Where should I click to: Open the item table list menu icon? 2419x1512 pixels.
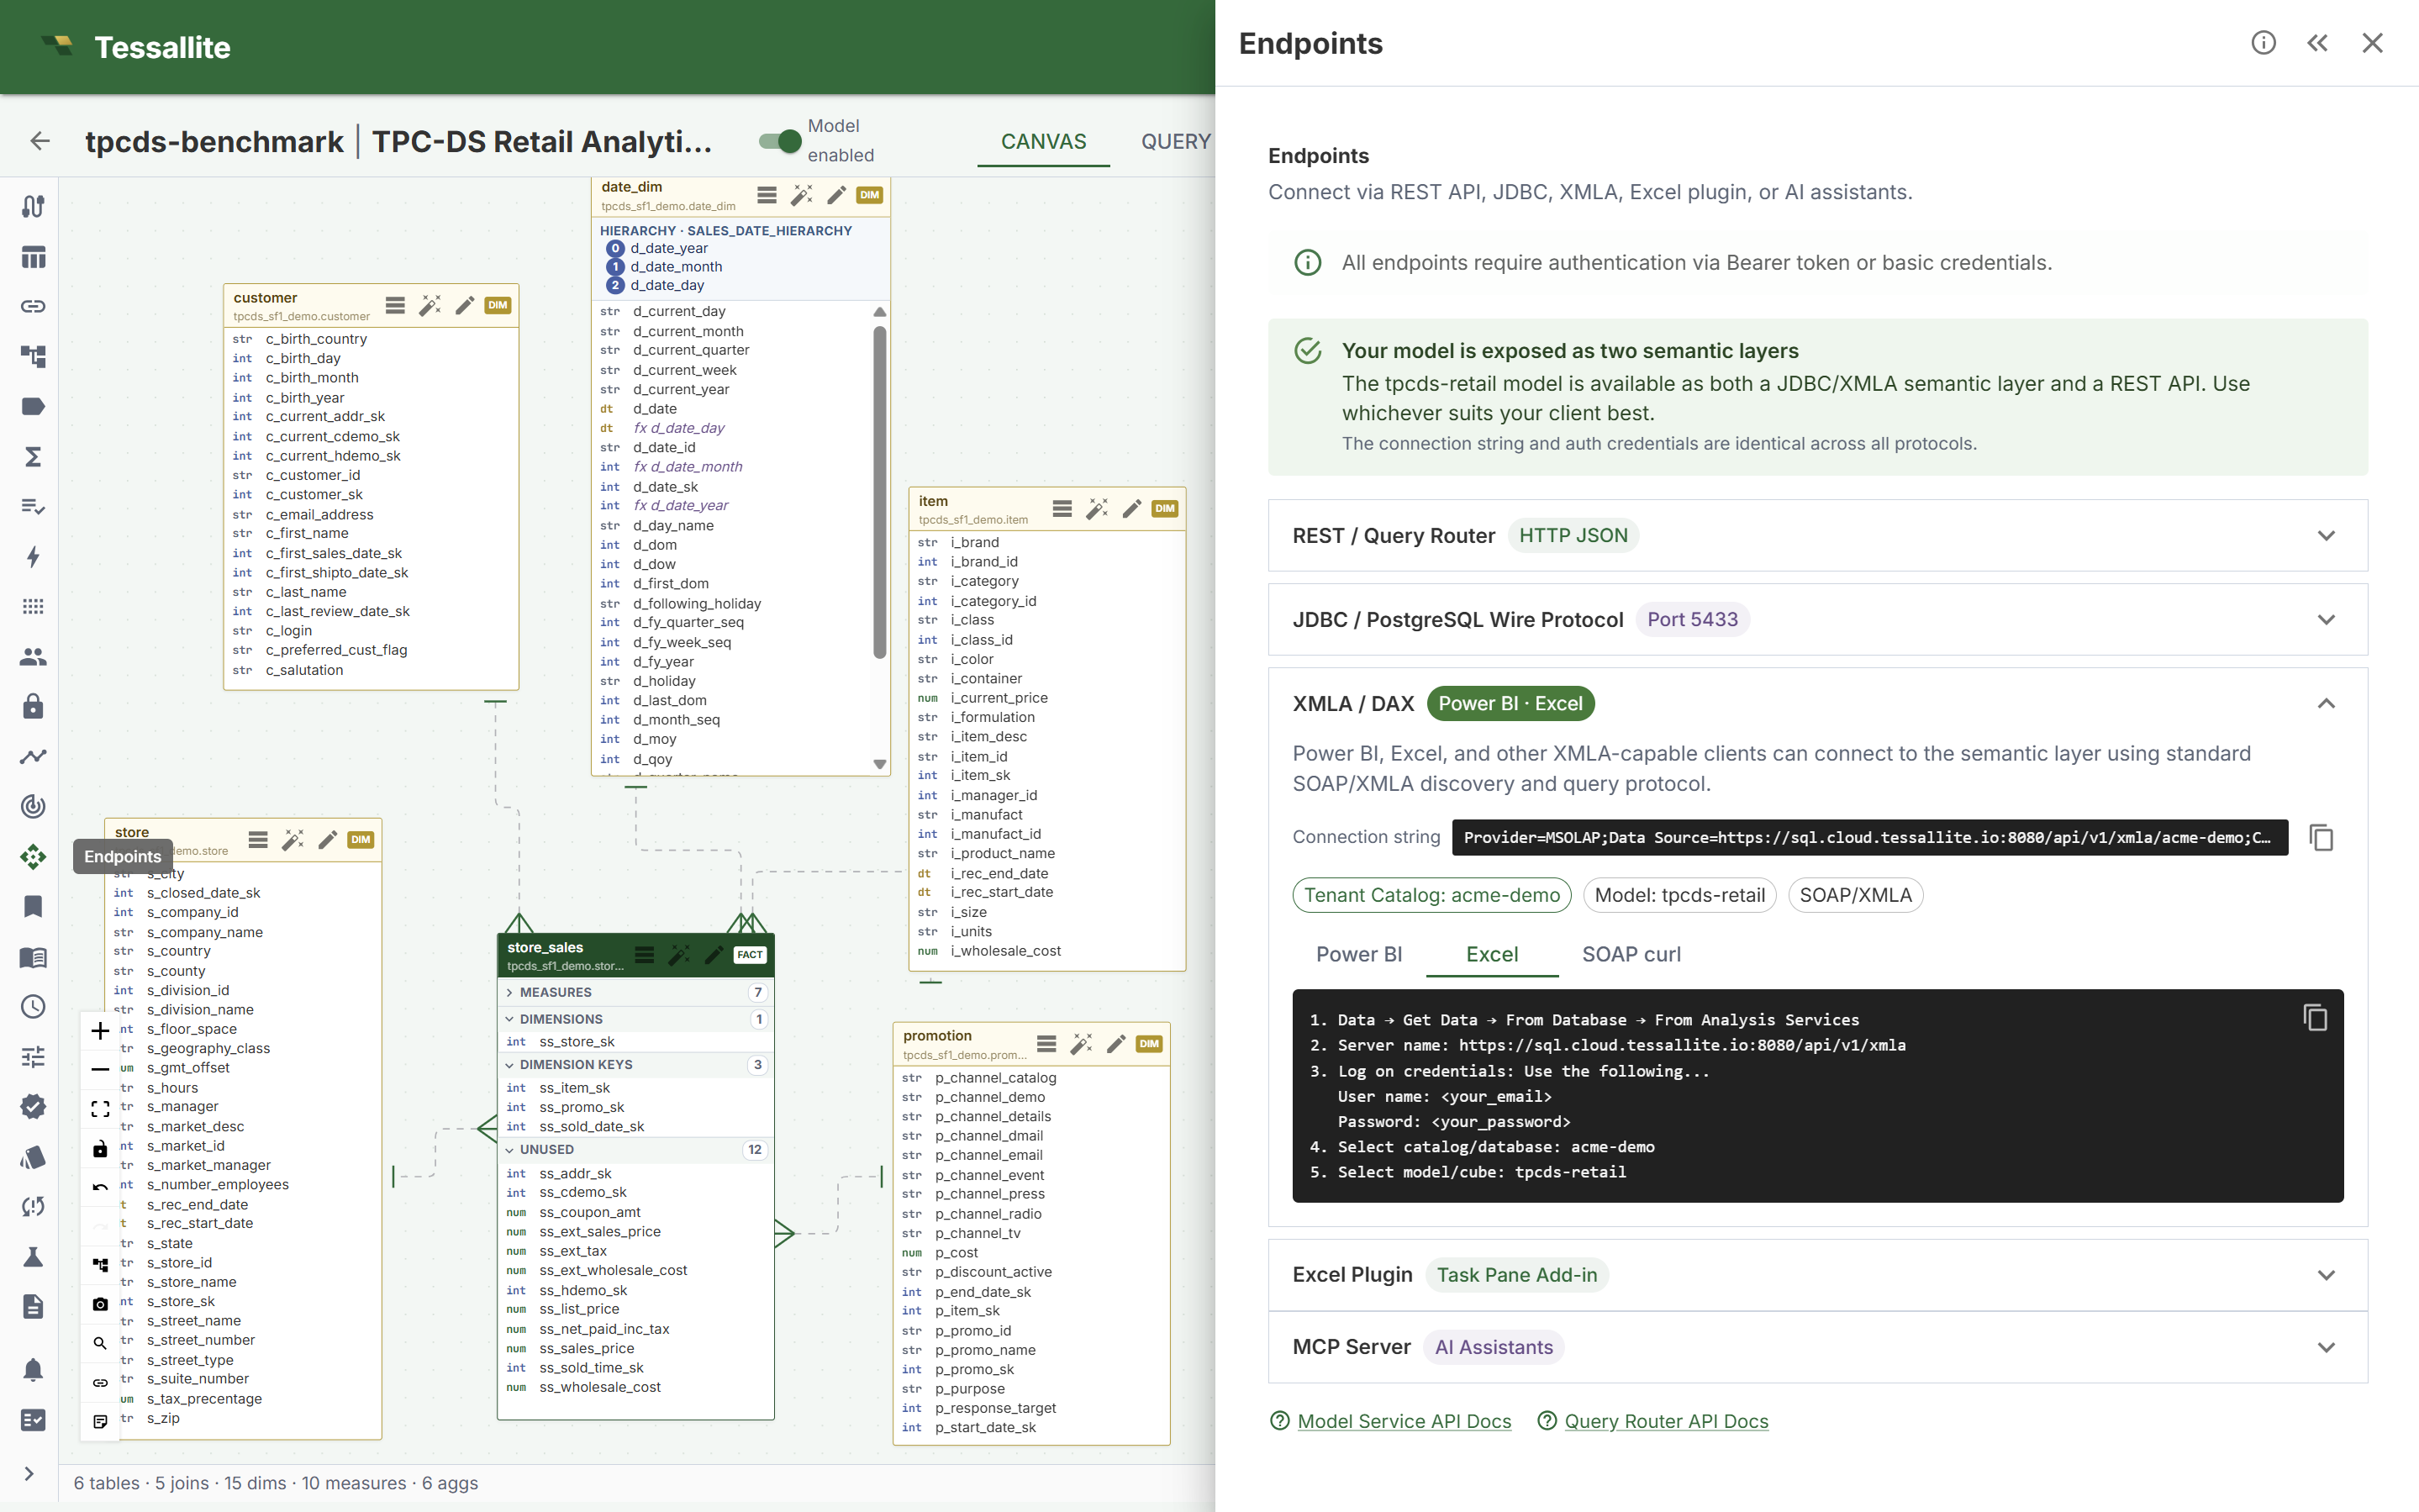click(1062, 509)
